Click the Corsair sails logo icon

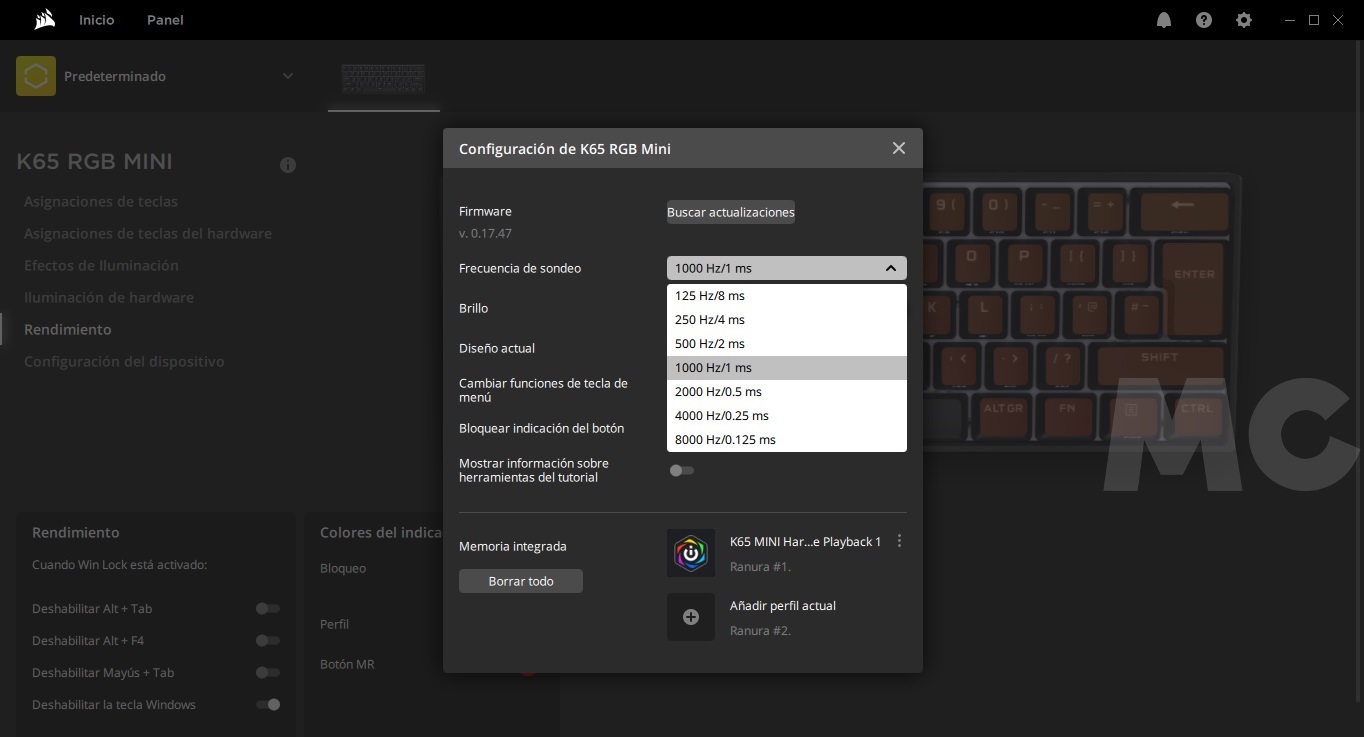[44, 20]
